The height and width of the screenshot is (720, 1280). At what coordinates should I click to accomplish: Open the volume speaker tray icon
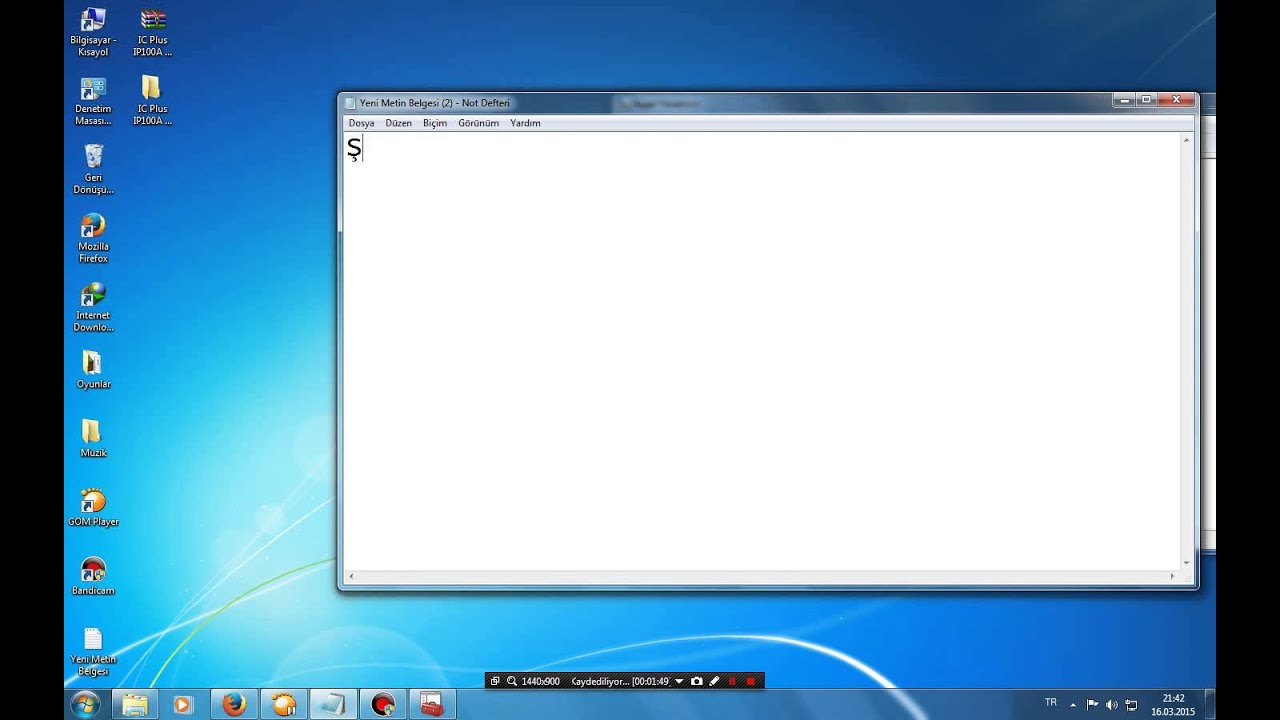coord(1112,705)
